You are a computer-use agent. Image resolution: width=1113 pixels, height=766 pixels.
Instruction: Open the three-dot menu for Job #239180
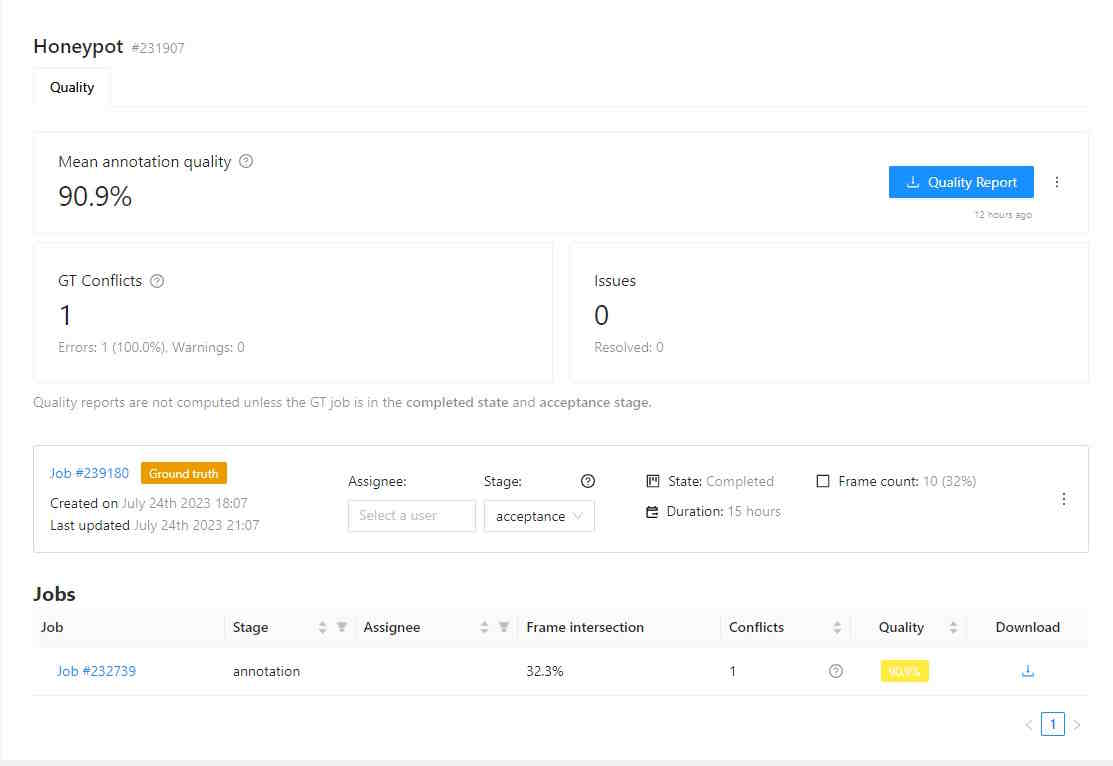pos(1064,499)
